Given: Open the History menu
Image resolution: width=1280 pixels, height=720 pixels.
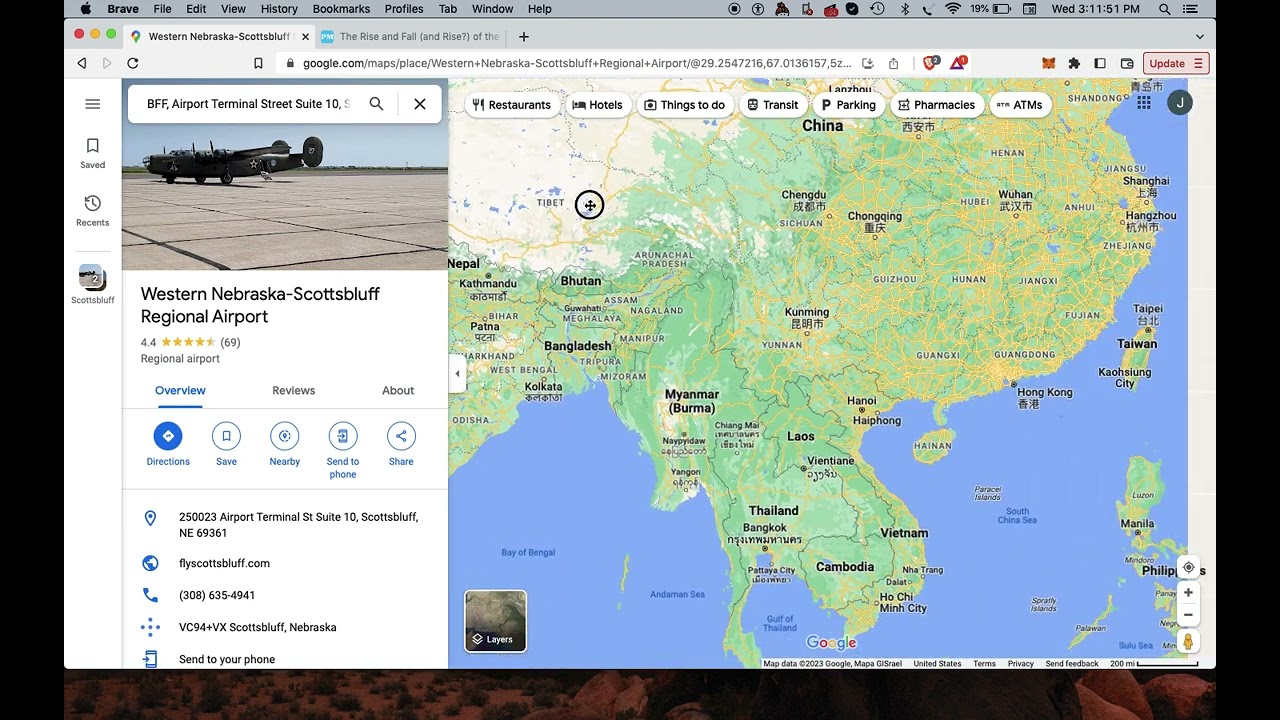Looking at the screenshot, I should [279, 9].
